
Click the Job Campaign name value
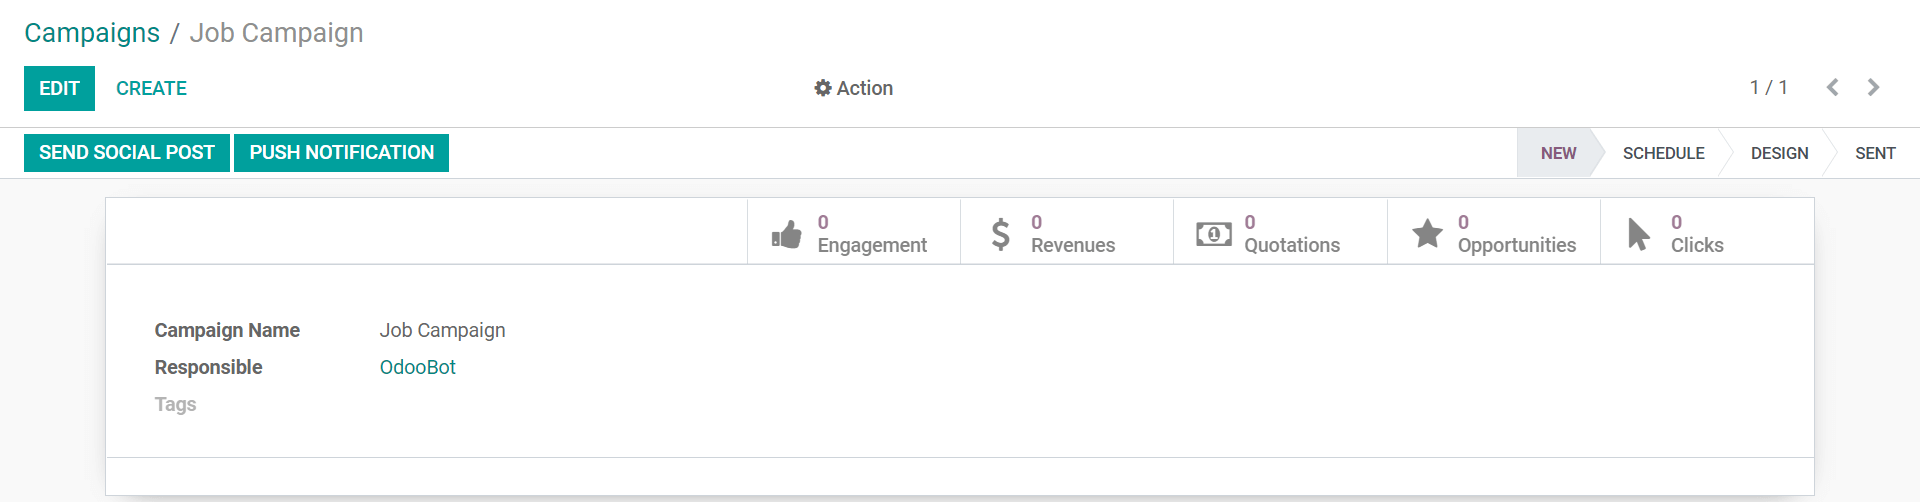tap(442, 330)
